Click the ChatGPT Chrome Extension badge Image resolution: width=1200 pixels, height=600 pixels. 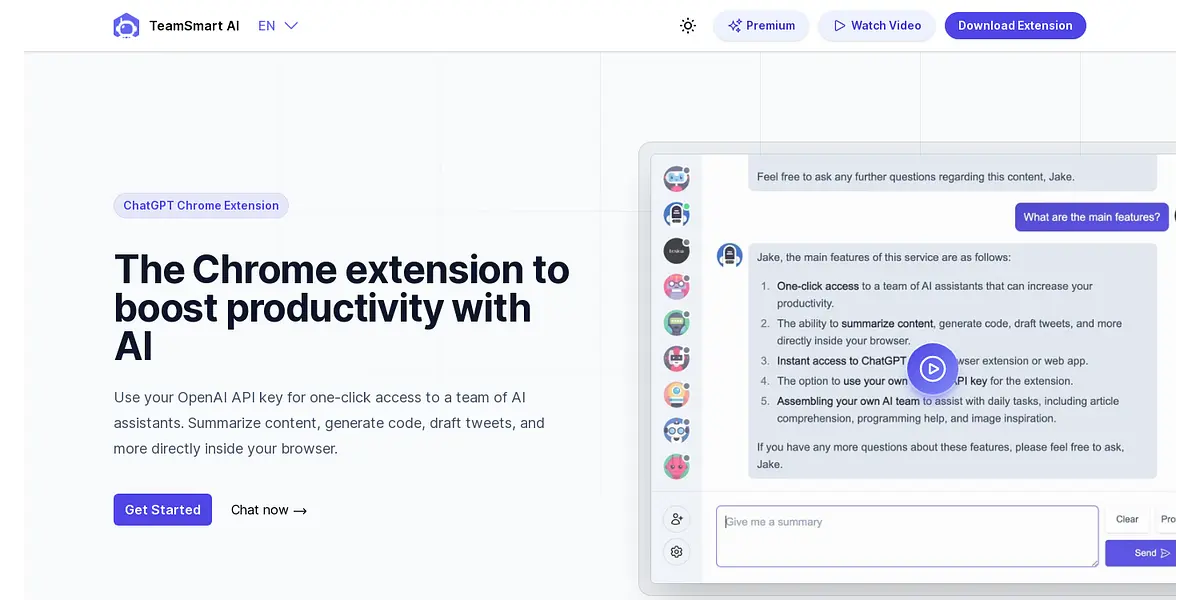201,206
